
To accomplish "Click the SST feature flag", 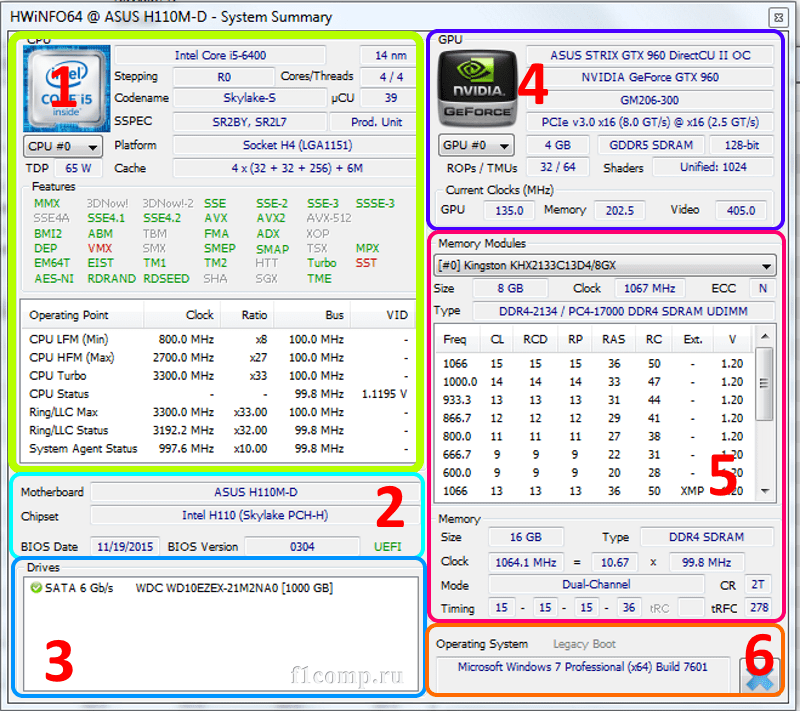I will (x=366, y=263).
